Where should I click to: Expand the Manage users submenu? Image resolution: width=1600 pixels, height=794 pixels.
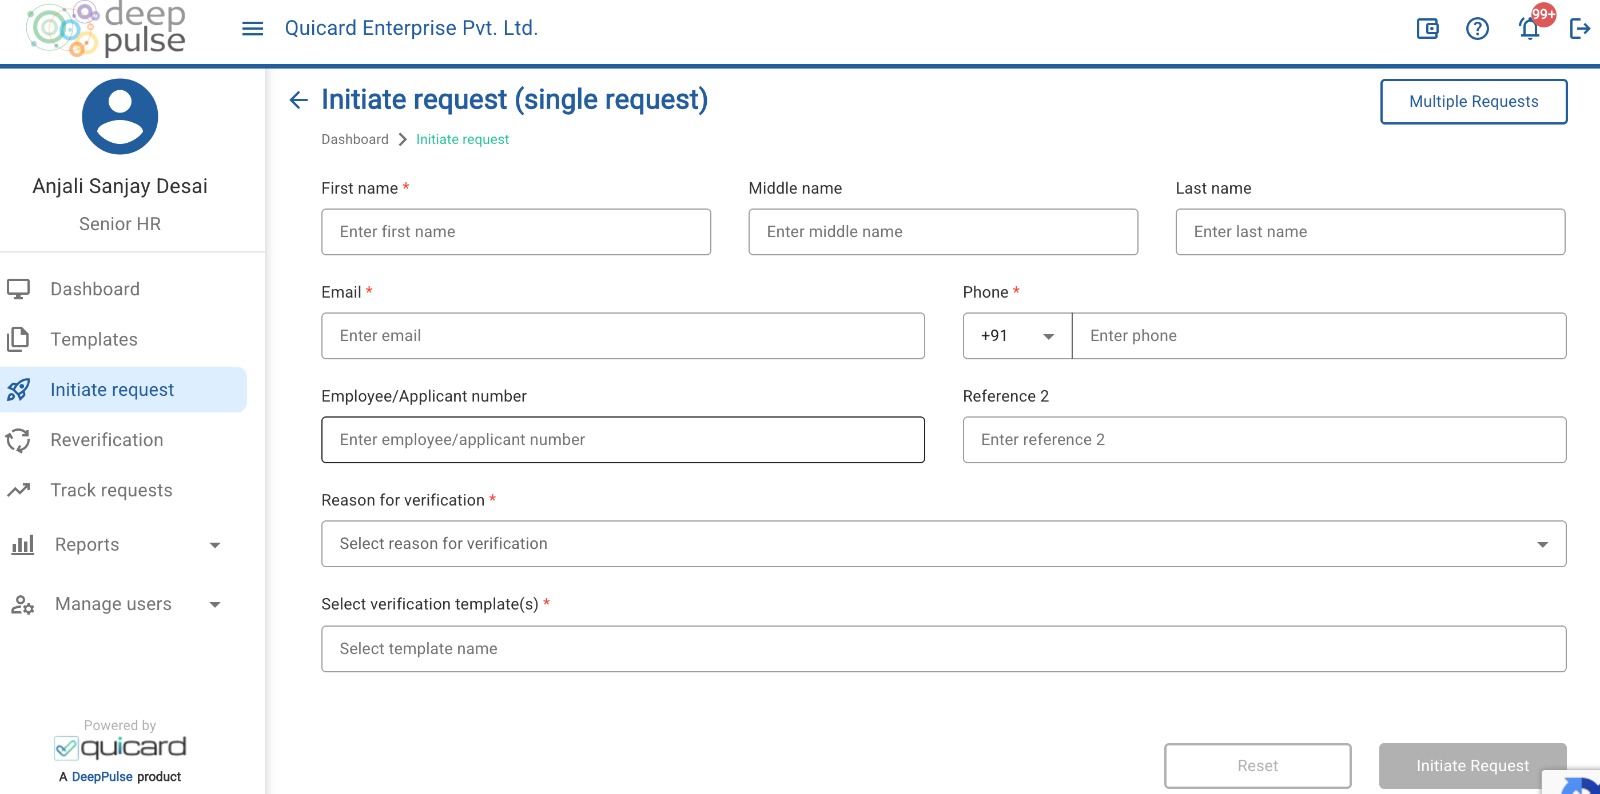pyautogui.click(x=214, y=604)
